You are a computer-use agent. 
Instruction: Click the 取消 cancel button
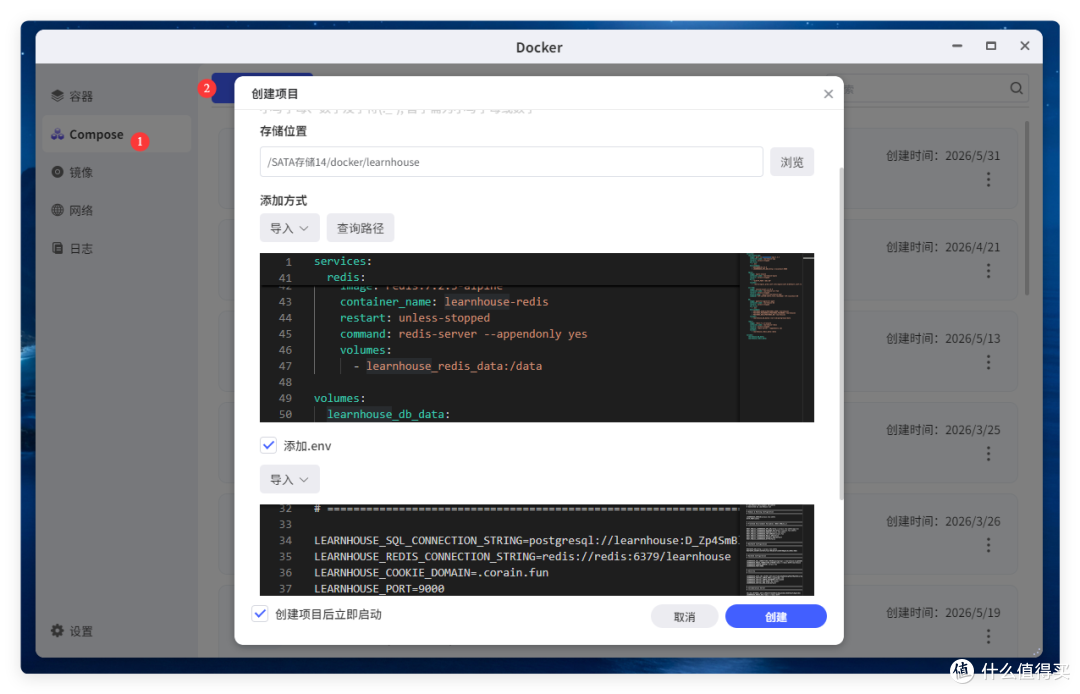(684, 616)
